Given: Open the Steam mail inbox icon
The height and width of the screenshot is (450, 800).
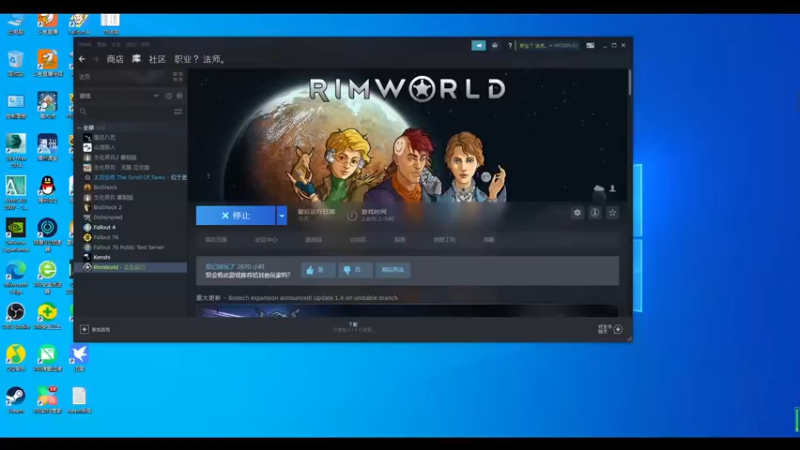Looking at the screenshot, I should 495,45.
